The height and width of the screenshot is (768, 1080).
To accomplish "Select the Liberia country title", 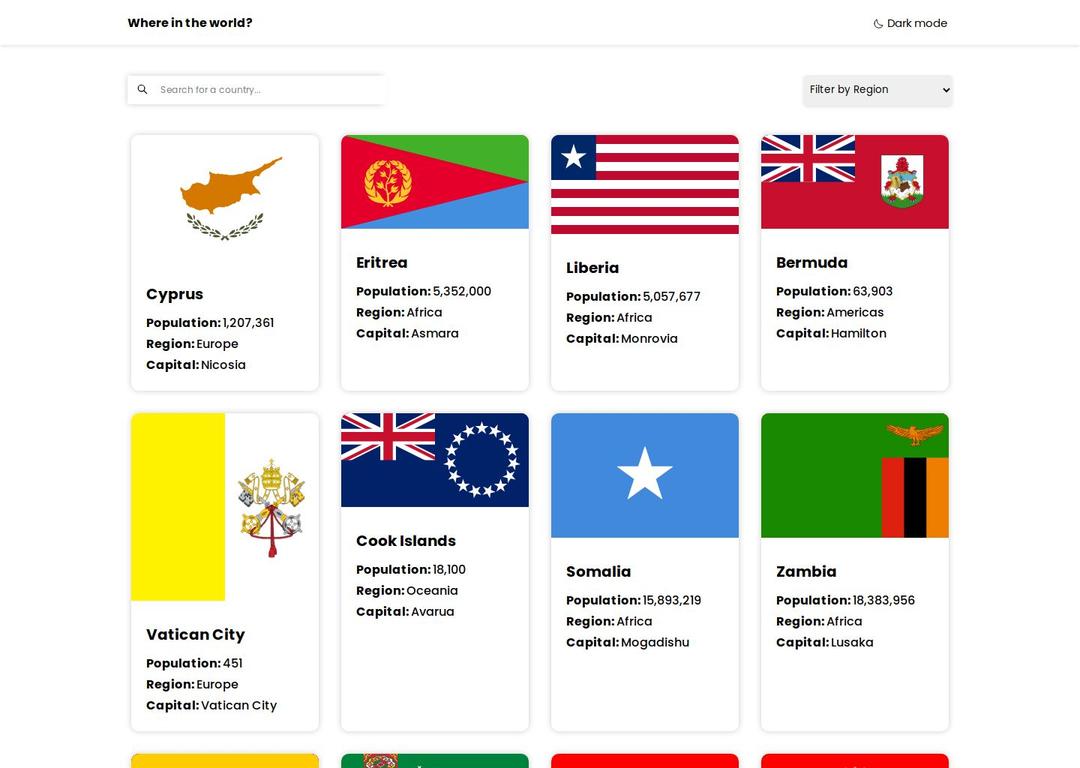I will coord(593,268).
